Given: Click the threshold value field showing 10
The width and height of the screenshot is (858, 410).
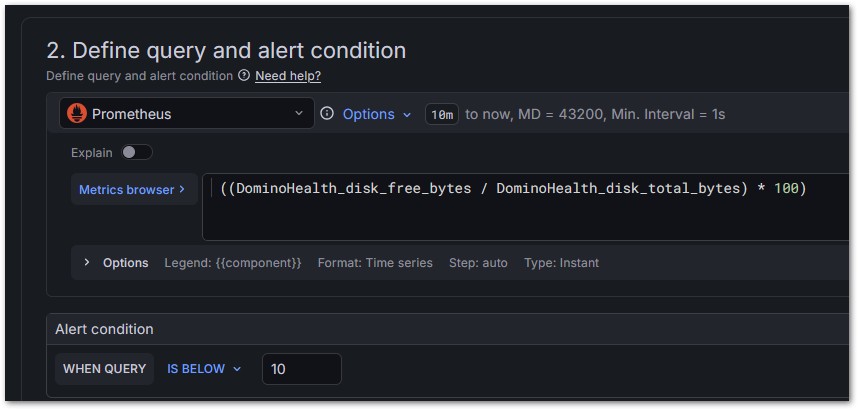Looking at the screenshot, I should coord(302,369).
